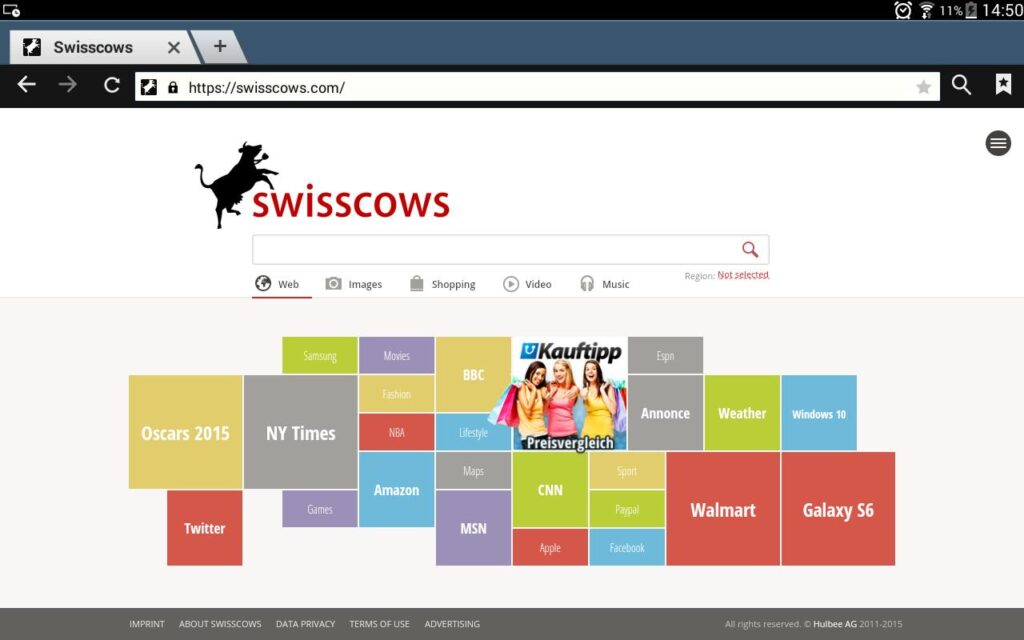
Task: Go back with the back arrow
Action: [x=26, y=85]
